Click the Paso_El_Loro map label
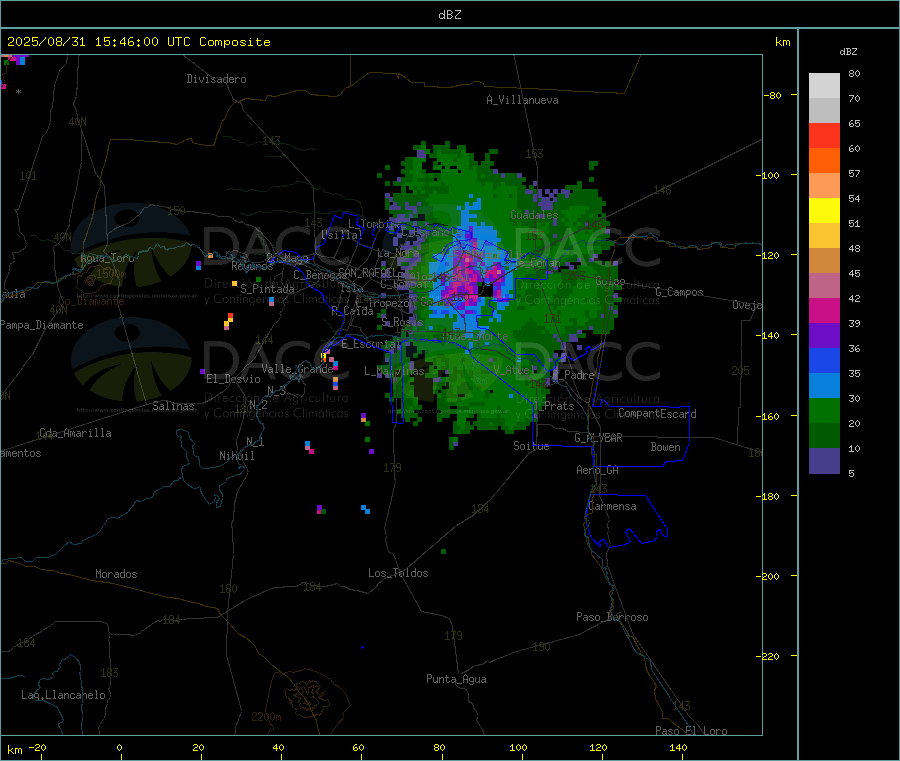 tap(691, 731)
